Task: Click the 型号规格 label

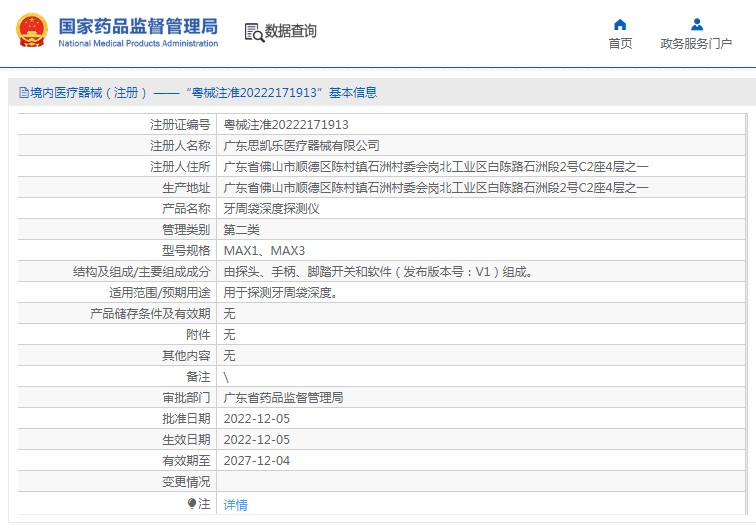Action: [186, 251]
